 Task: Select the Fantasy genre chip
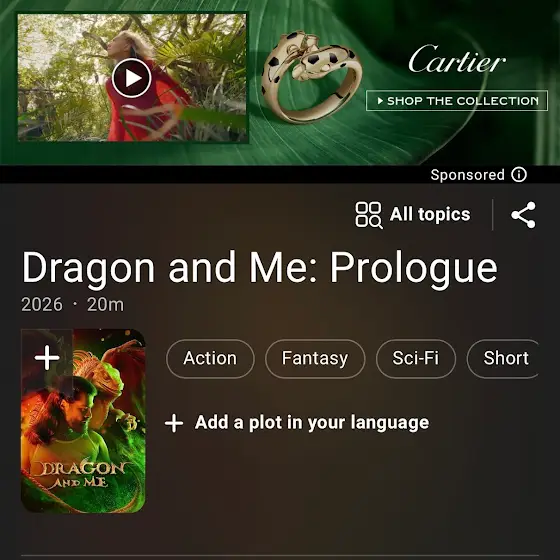315,359
